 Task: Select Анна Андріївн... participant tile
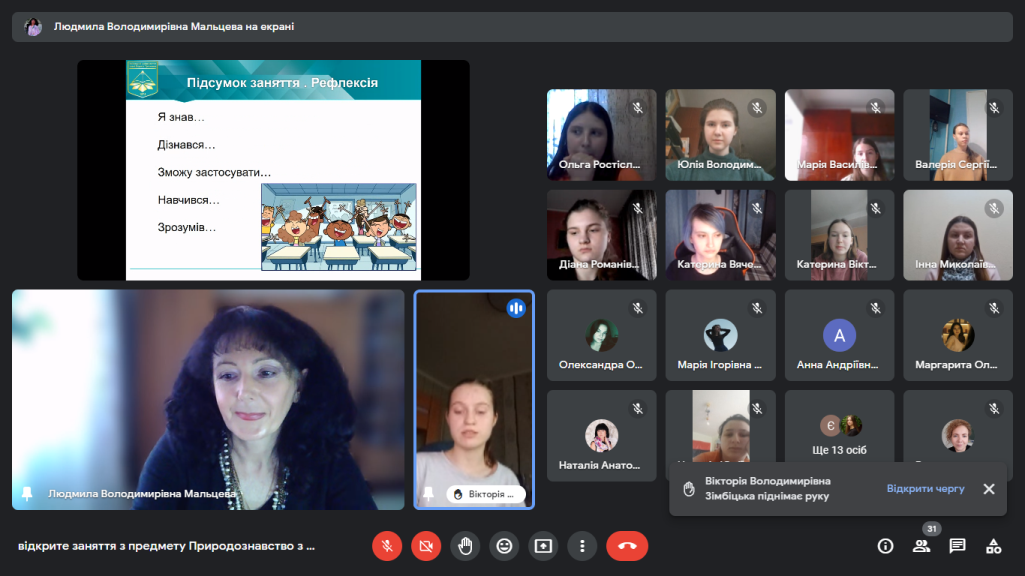pos(839,335)
